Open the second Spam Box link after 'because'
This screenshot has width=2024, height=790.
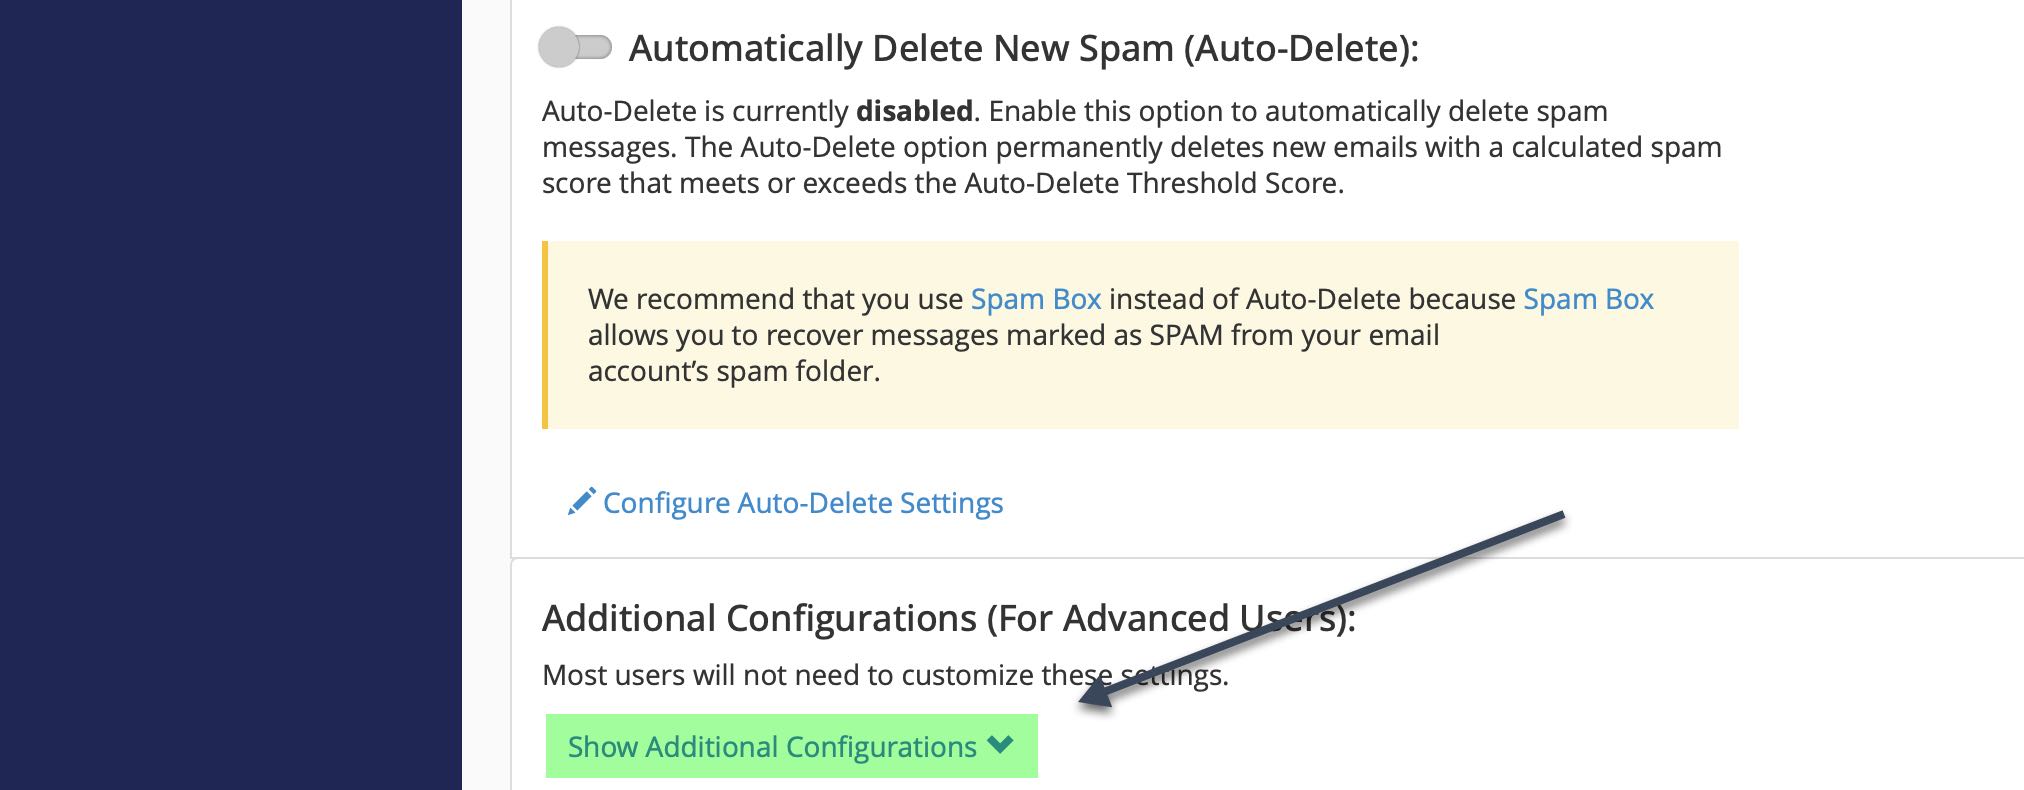click(1588, 299)
